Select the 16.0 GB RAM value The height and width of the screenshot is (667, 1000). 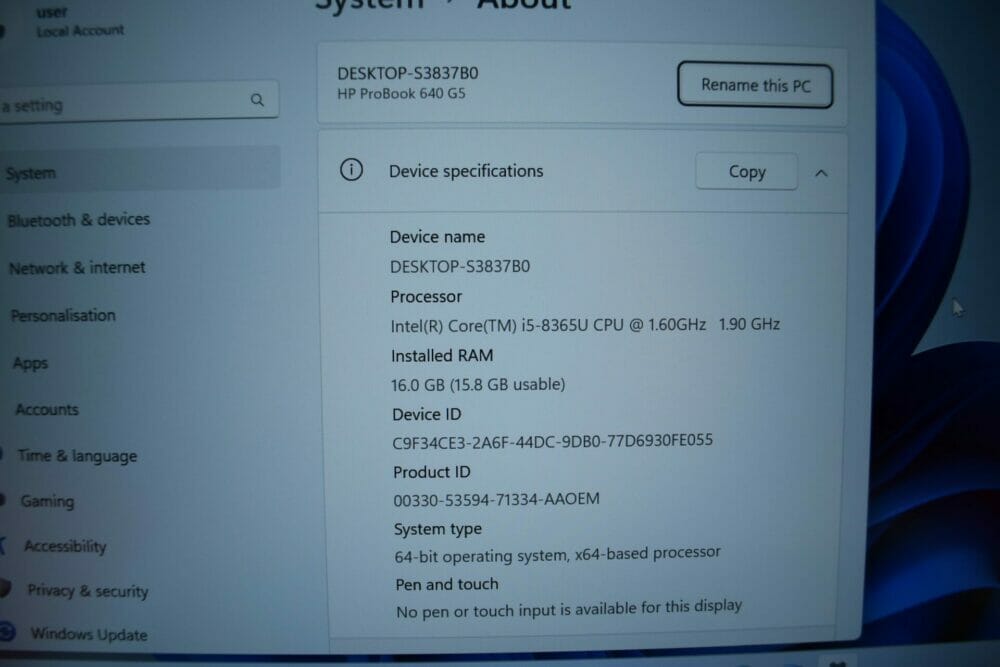click(478, 385)
